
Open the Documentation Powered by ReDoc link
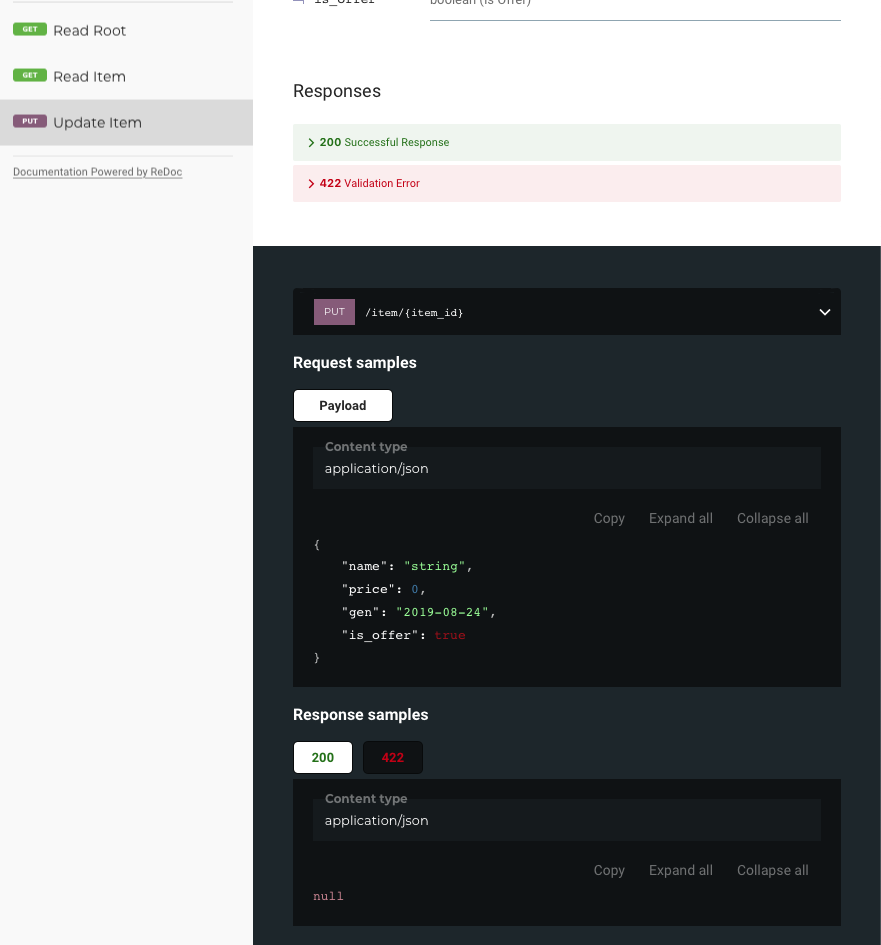tap(98, 172)
